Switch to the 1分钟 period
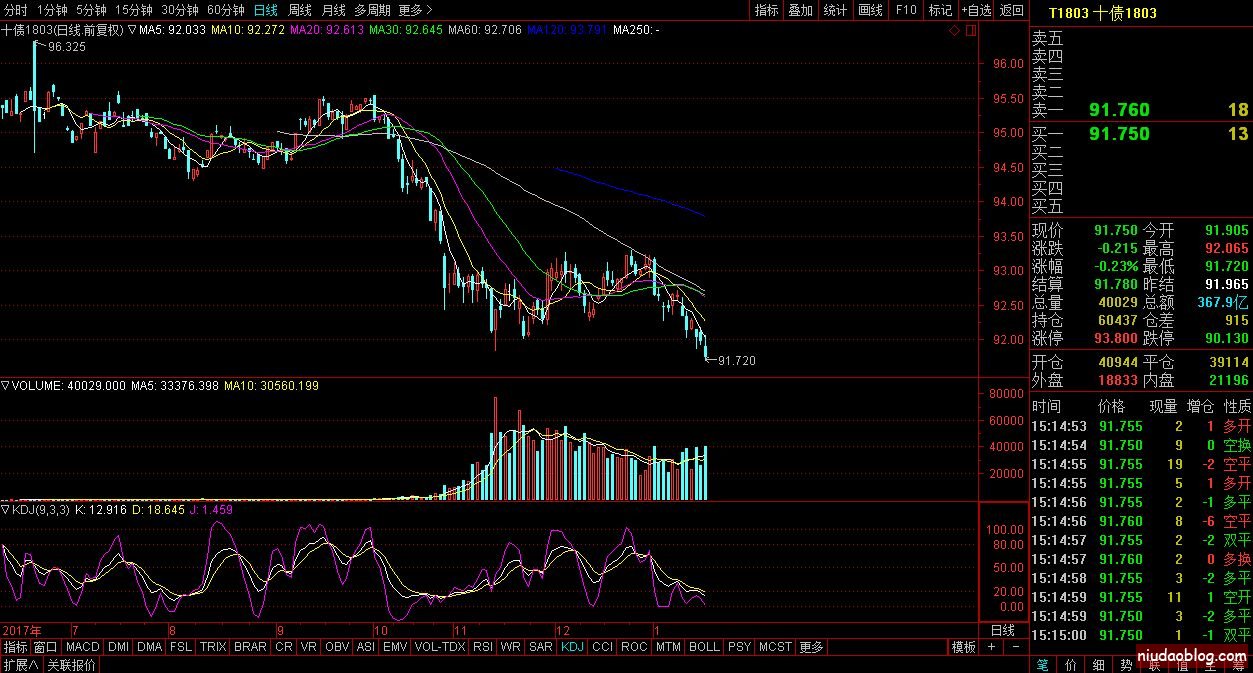This screenshot has height=673, width=1253. tap(52, 10)
